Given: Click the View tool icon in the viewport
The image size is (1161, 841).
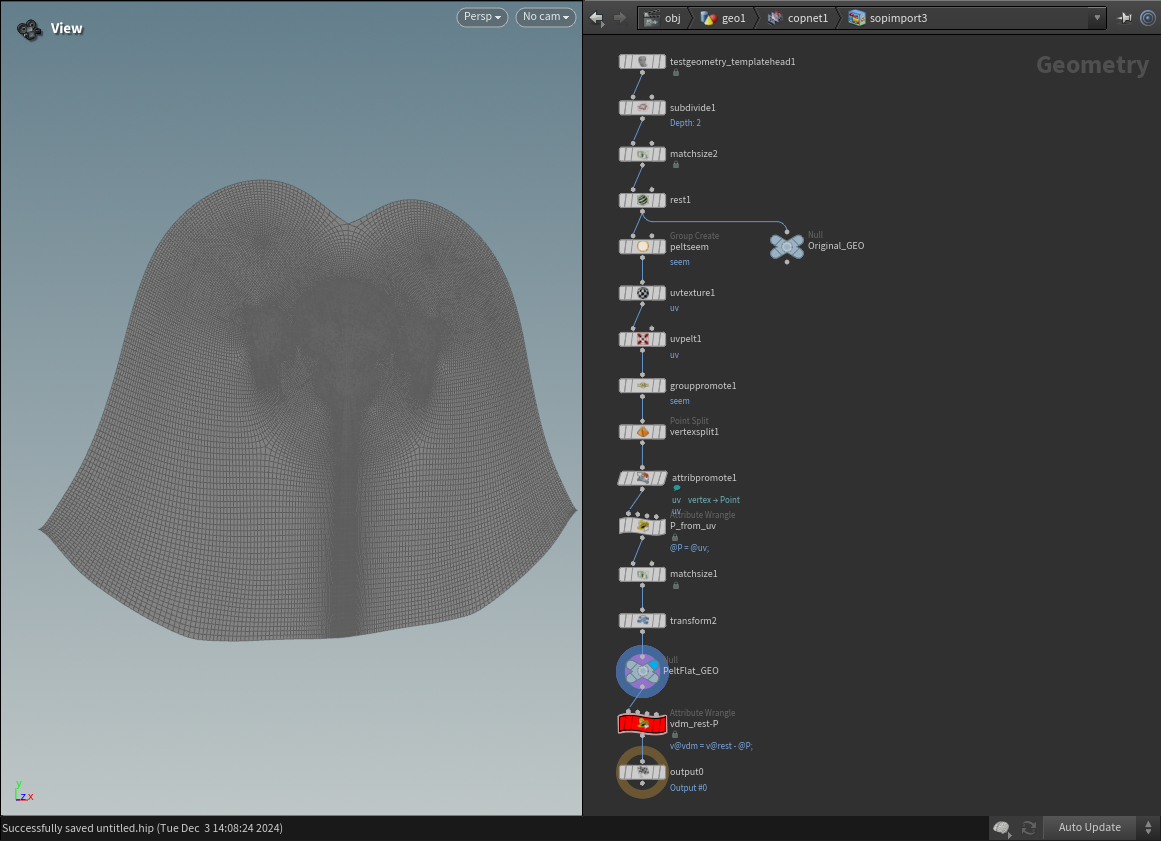Looking at the screenshot, I should click(x=30, y=30).
